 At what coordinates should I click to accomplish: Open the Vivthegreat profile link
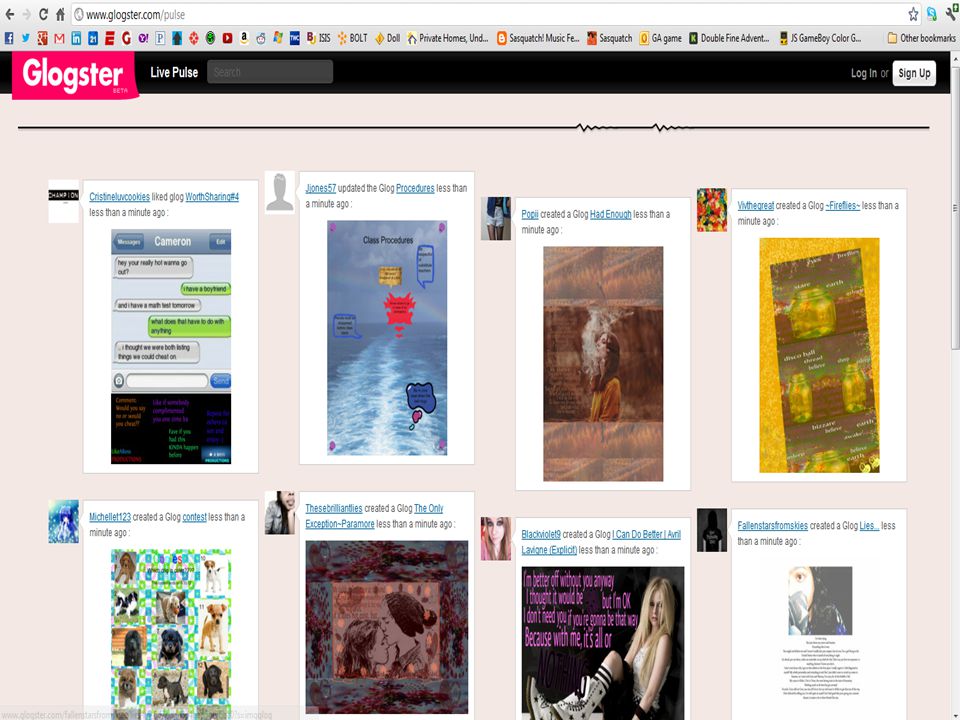pos(756,205)
